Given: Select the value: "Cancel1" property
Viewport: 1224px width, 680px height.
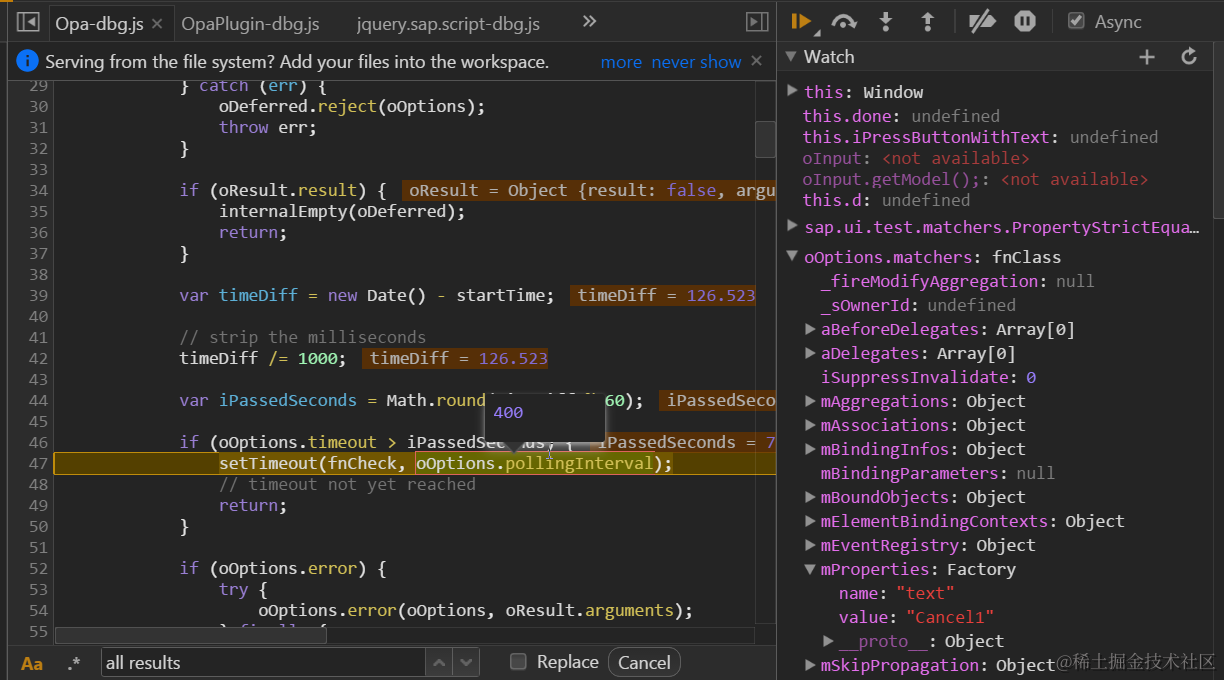Looking at the screenshot, I should (917, 617).
